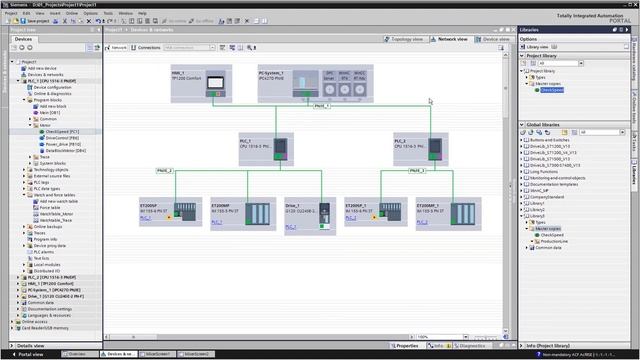Switch to Topology view tab

404,39
